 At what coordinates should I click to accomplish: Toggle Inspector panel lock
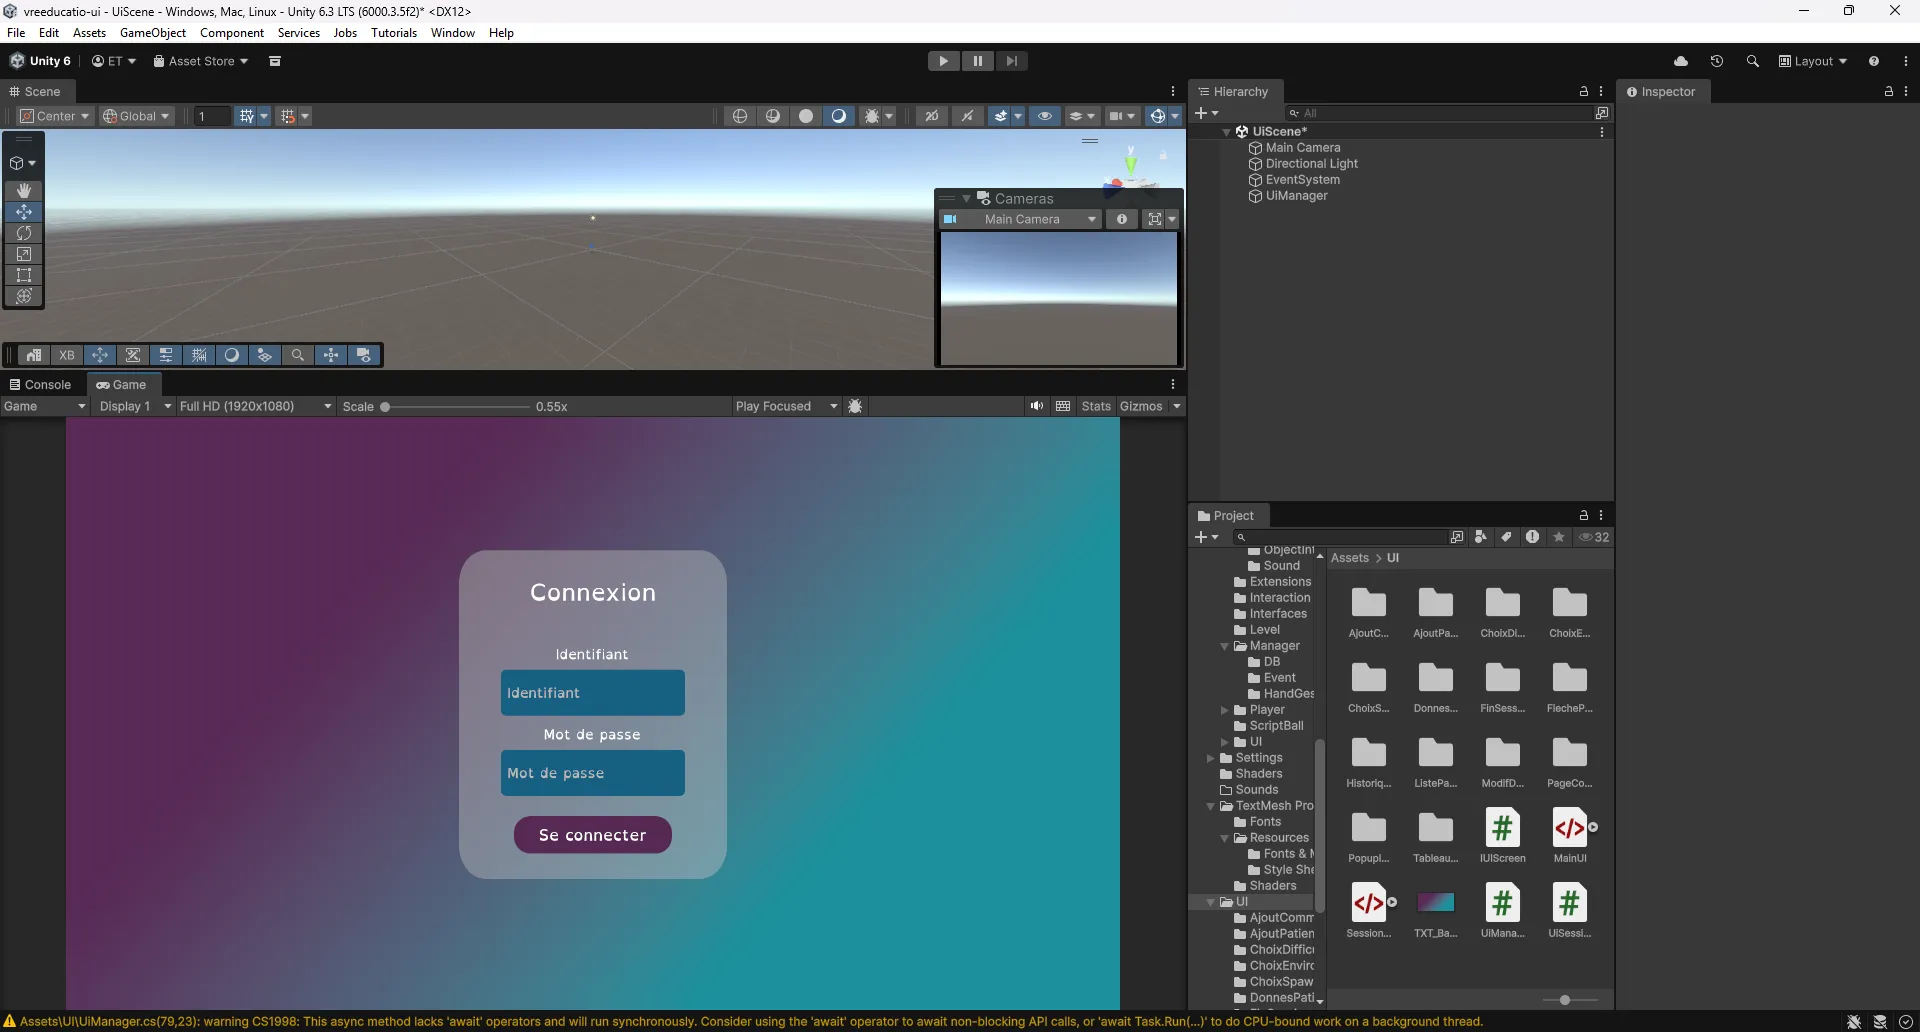point(1889,91)
